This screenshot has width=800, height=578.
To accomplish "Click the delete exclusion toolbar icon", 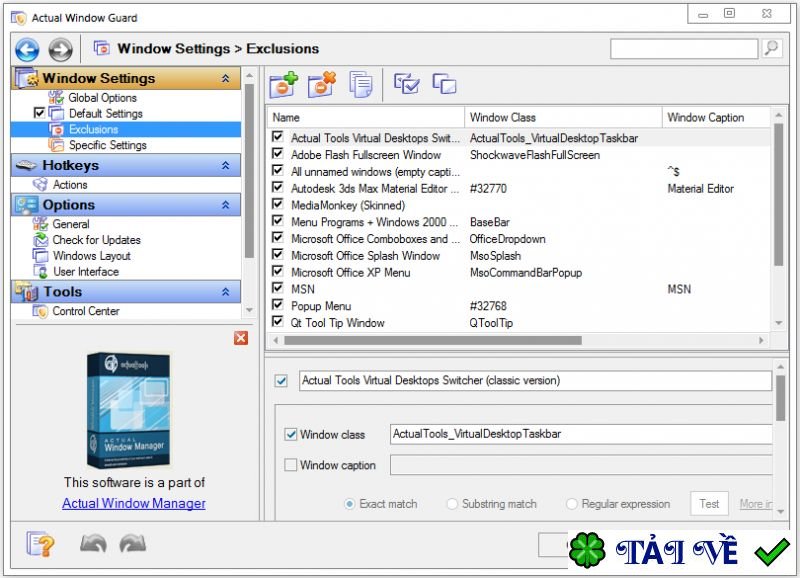I will [x=322, y=85].
